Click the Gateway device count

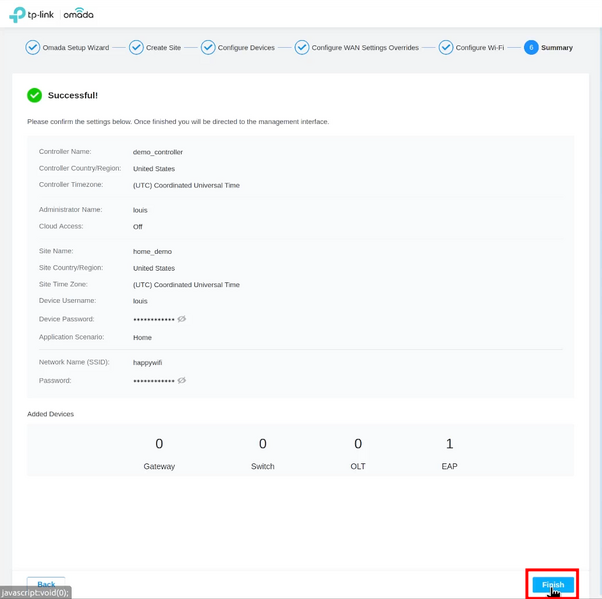pos(159,444)
